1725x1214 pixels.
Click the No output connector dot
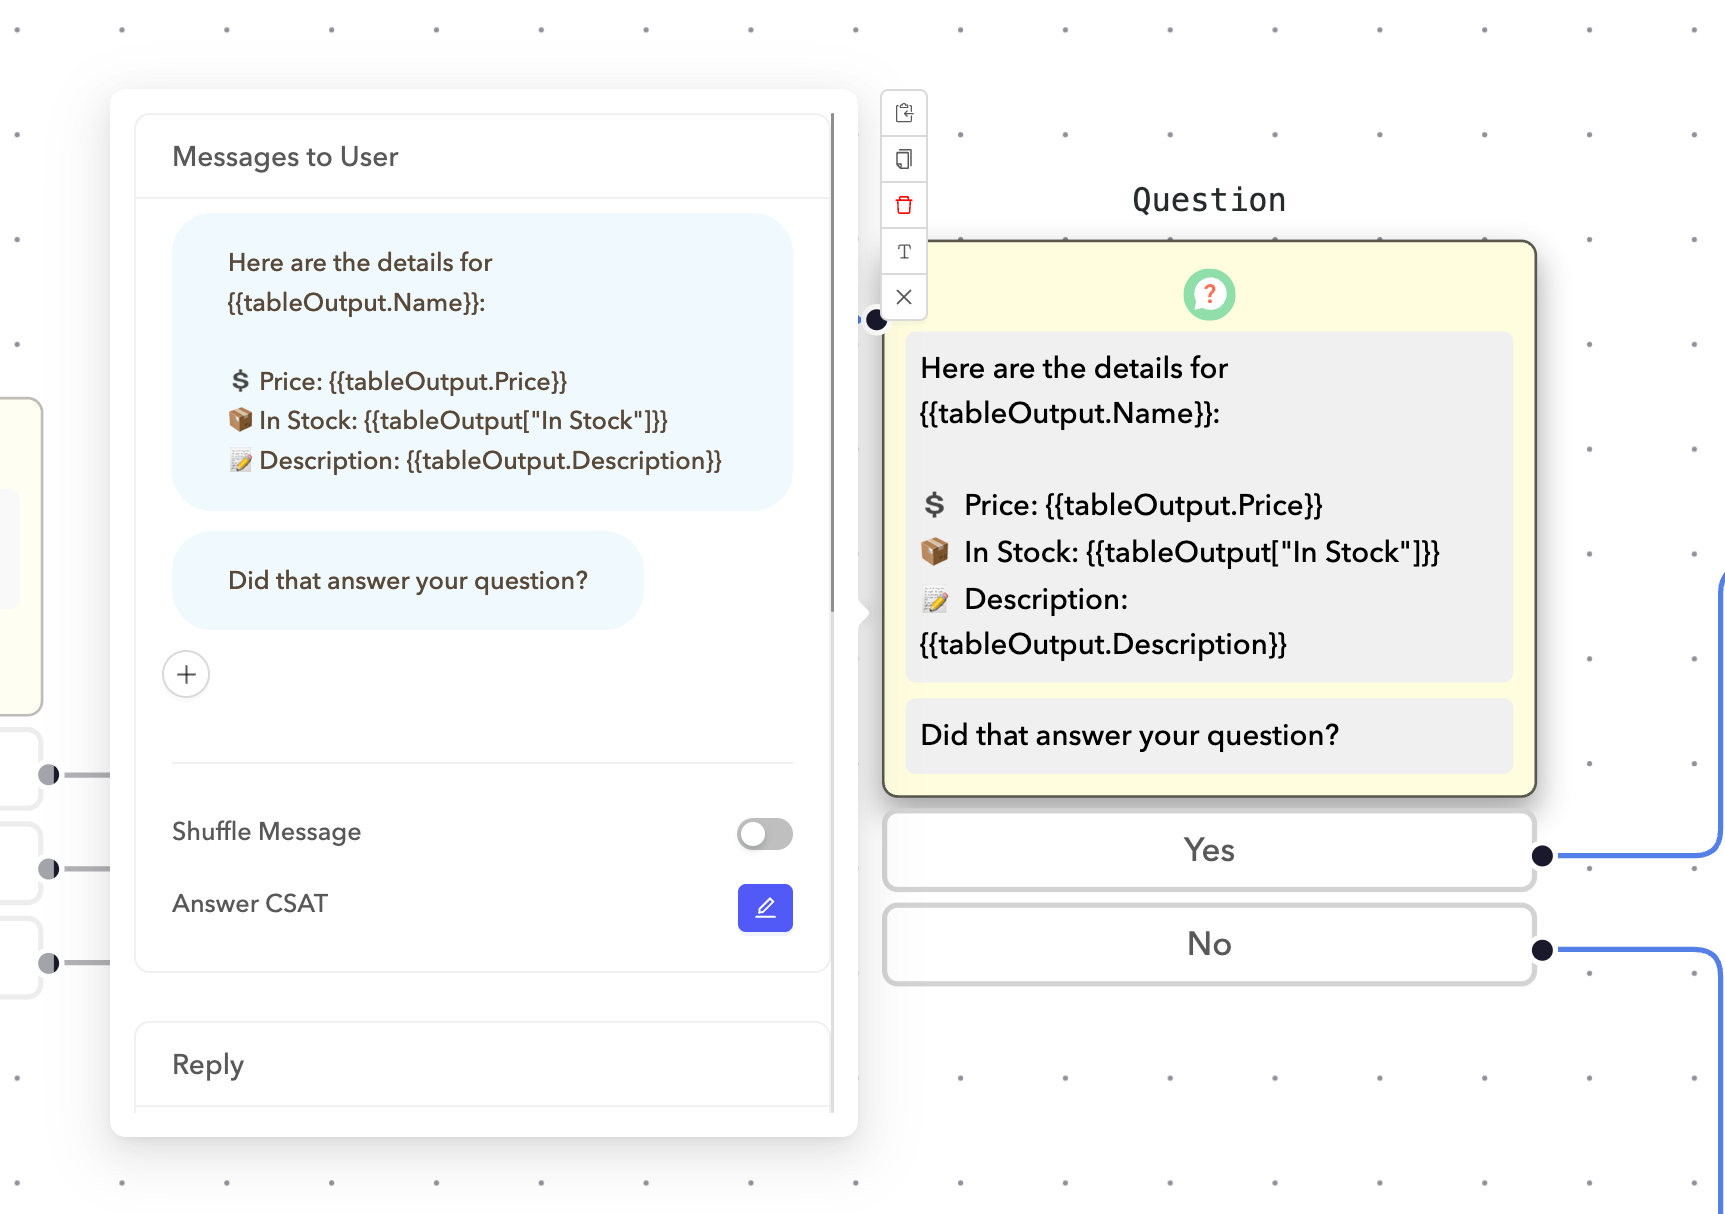(x=1543, y=950)
